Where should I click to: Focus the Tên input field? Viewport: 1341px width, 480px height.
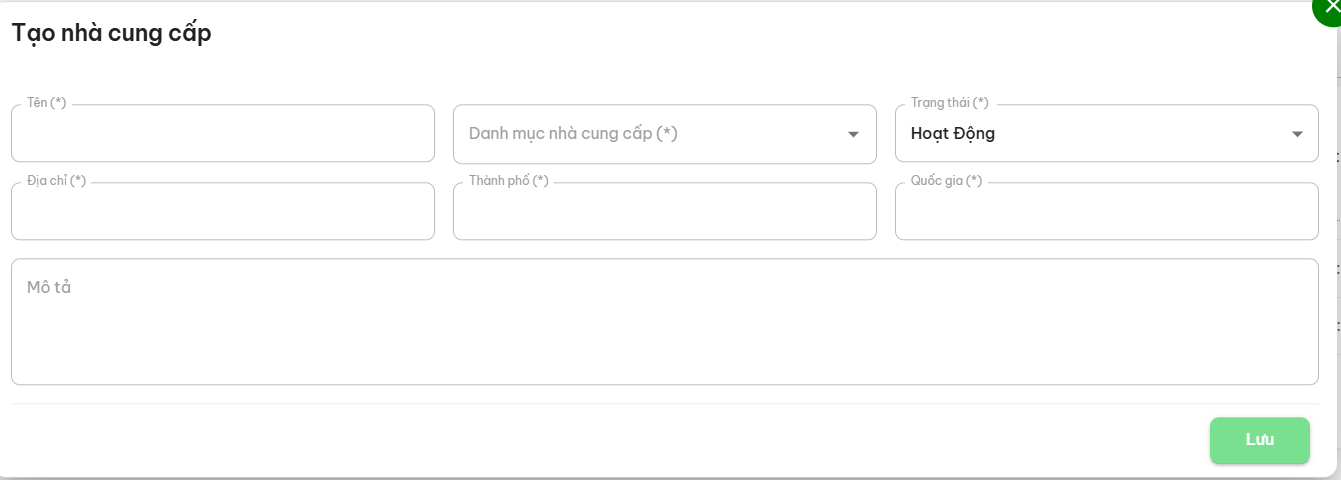tap(222, 136)
